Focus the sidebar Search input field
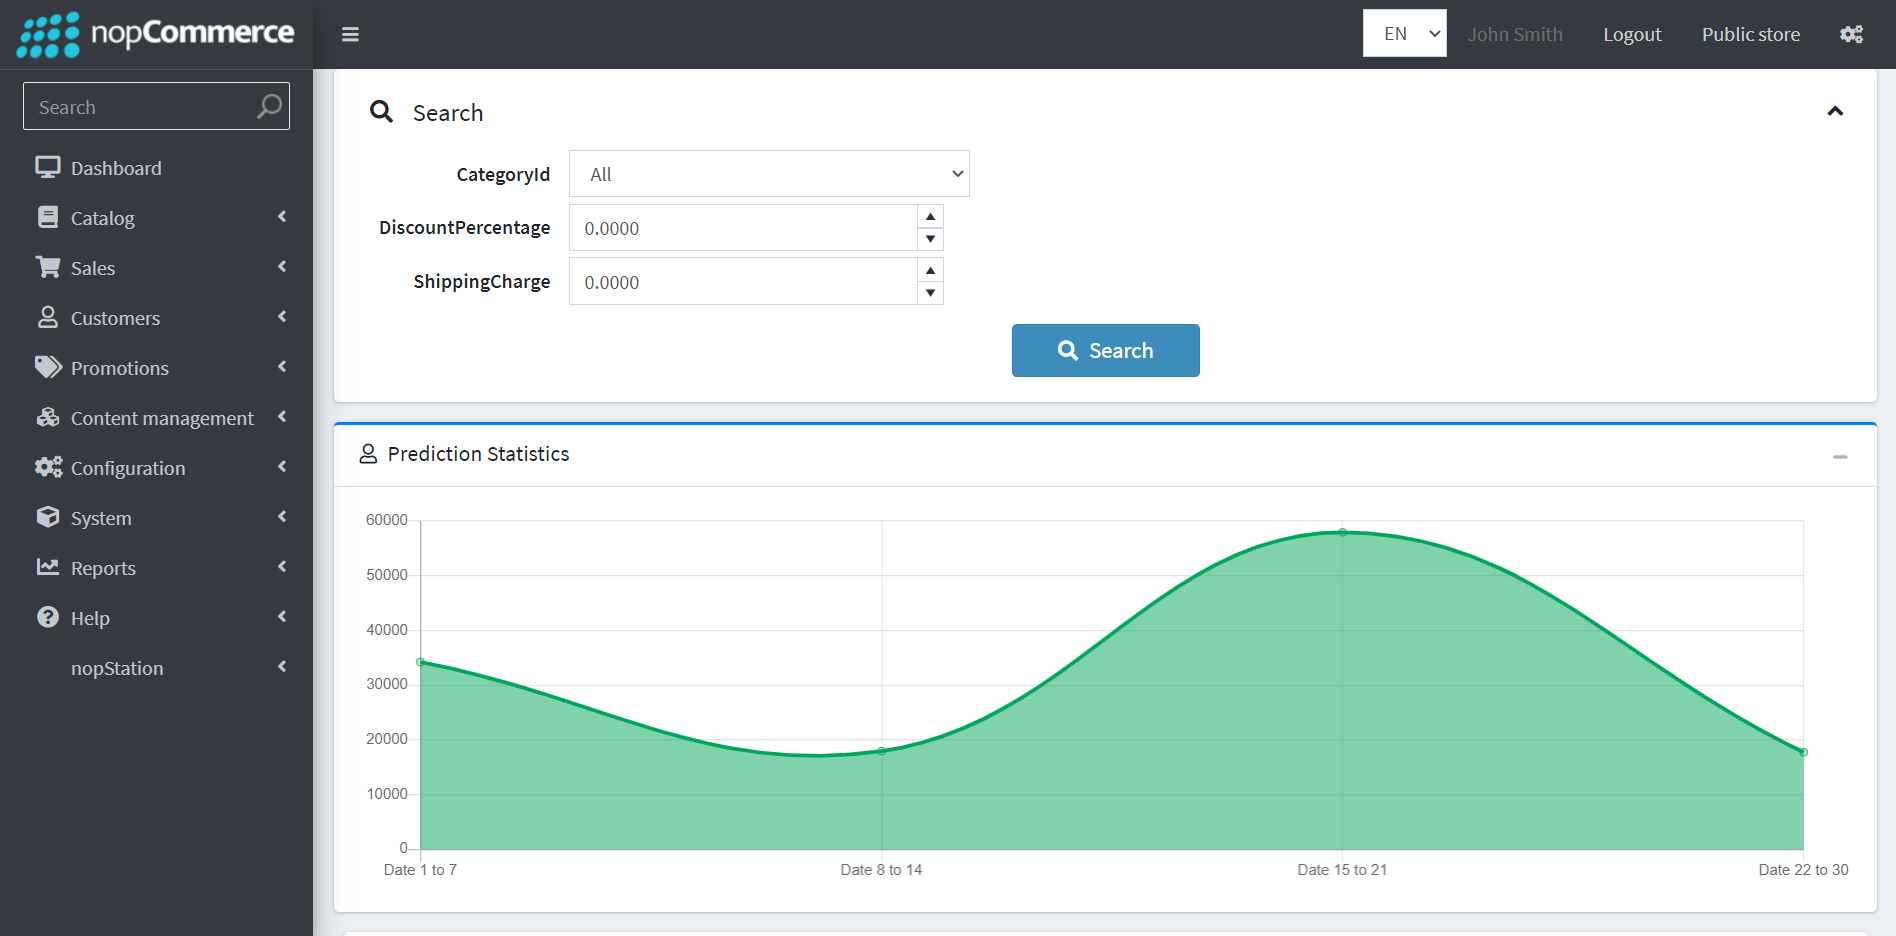 [156, 106]
